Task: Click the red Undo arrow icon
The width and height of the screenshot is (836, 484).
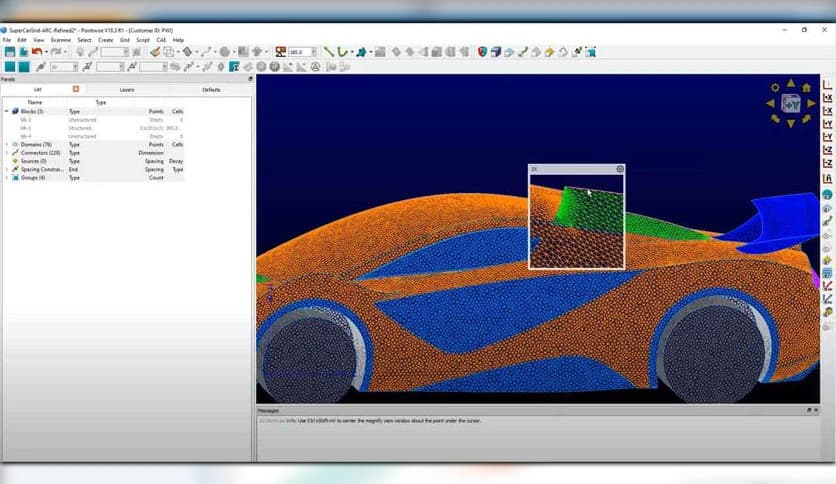Action: point(37,52)
